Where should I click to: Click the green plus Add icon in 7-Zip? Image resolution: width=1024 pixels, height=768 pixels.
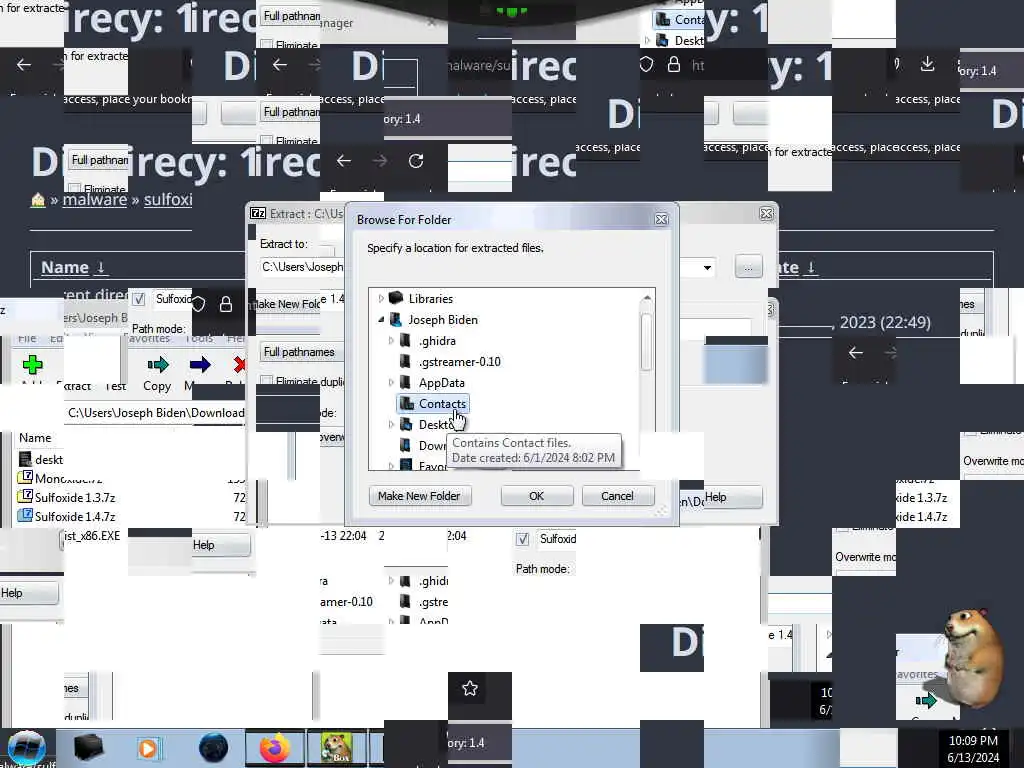[32, 364]
